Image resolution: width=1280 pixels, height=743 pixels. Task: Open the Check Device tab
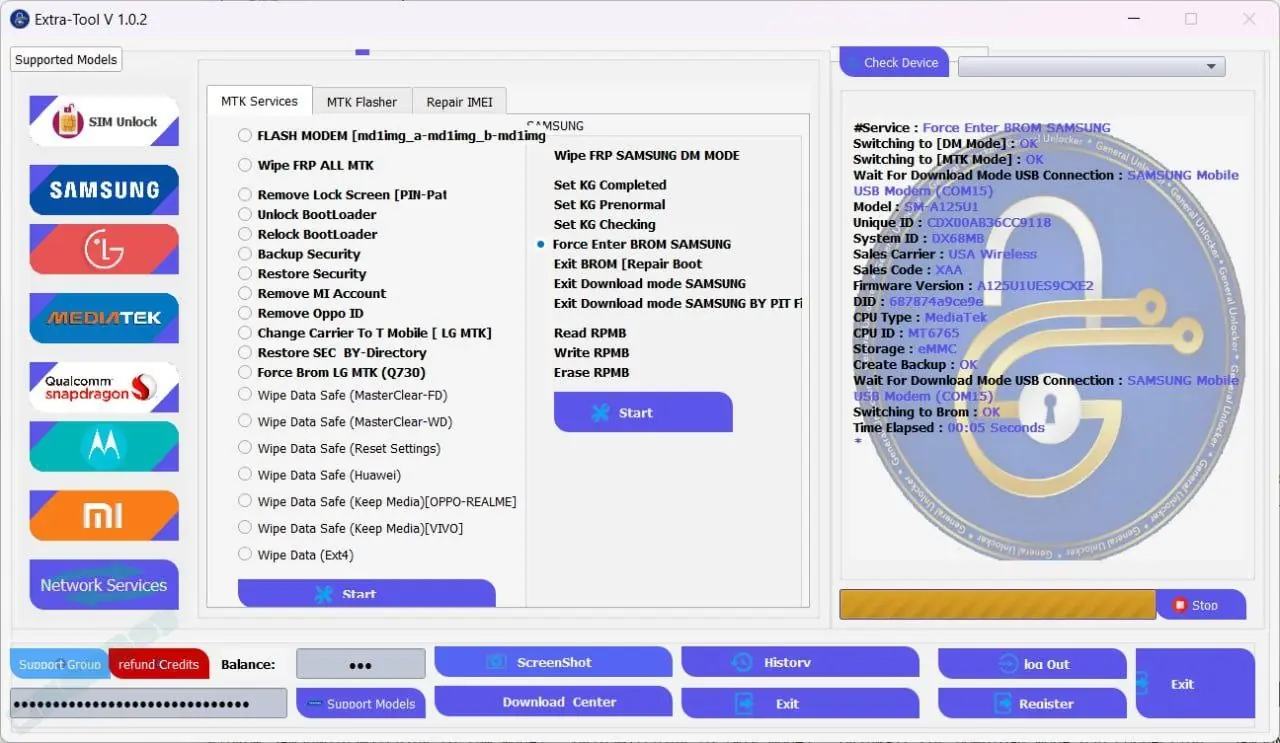[893, 62]
